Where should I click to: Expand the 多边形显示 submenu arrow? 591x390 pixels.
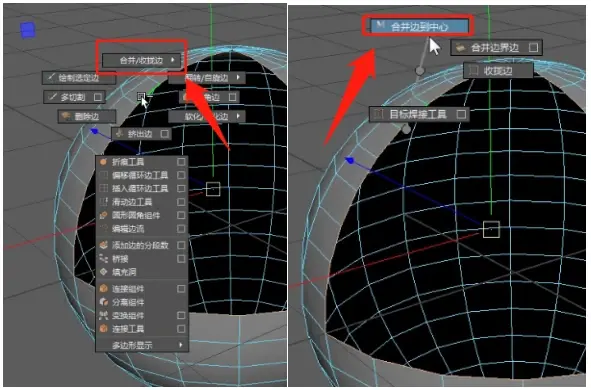(181, 345)
